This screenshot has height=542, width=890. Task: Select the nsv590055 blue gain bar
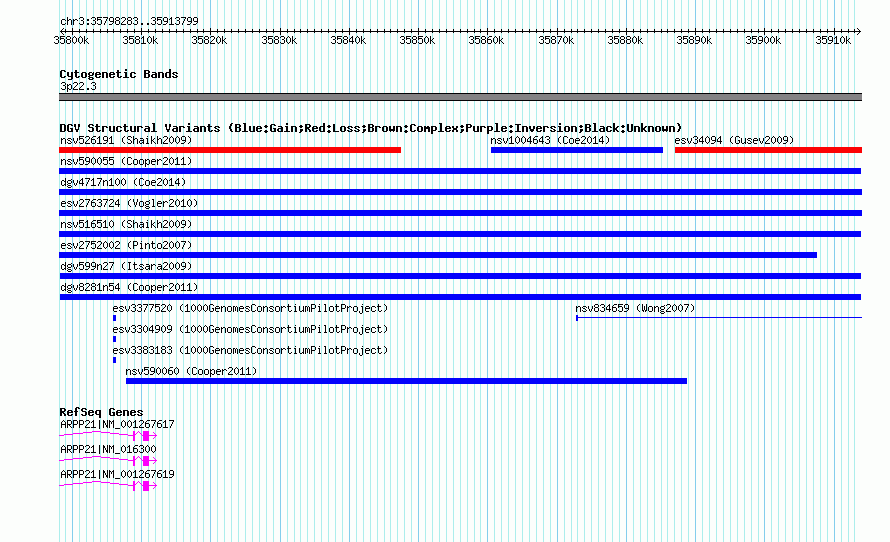pos(460,171)
